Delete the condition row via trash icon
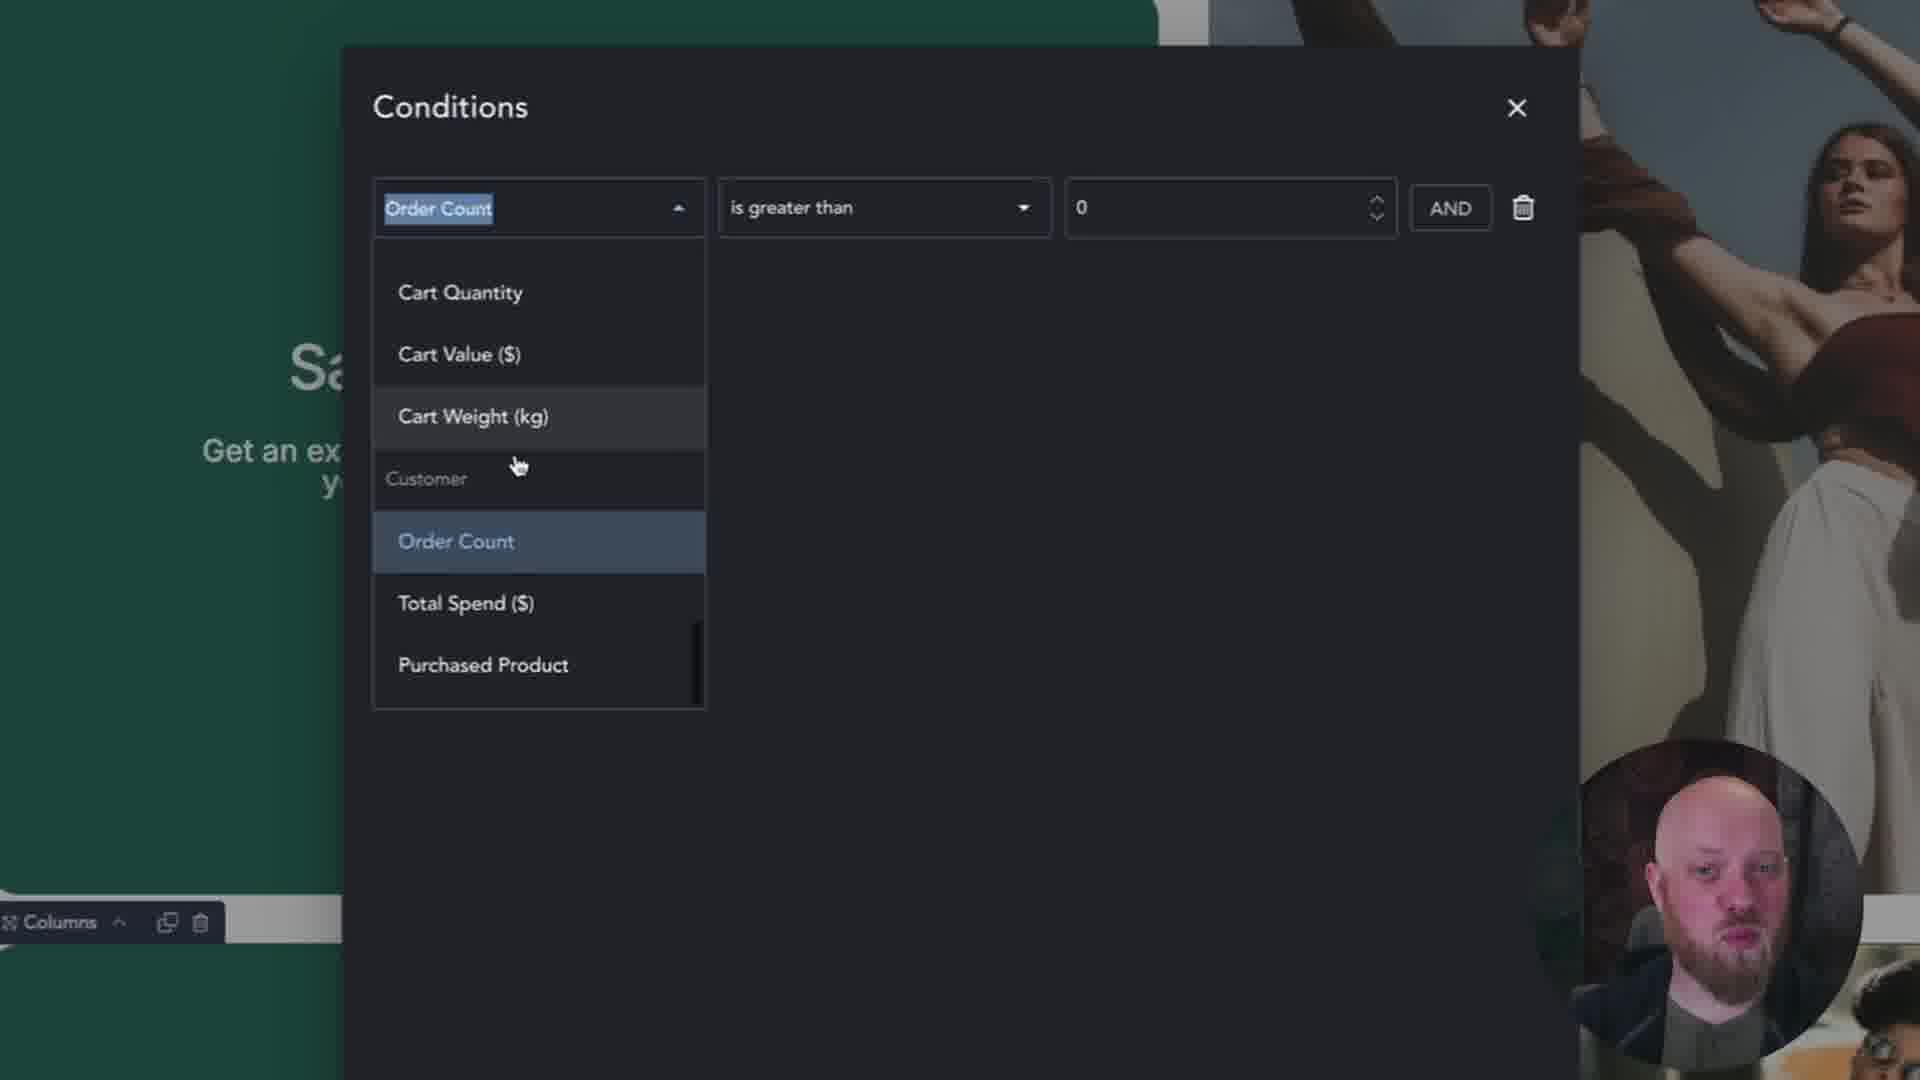The width and height of the screenshot is (1920, 1080). 1523,208
